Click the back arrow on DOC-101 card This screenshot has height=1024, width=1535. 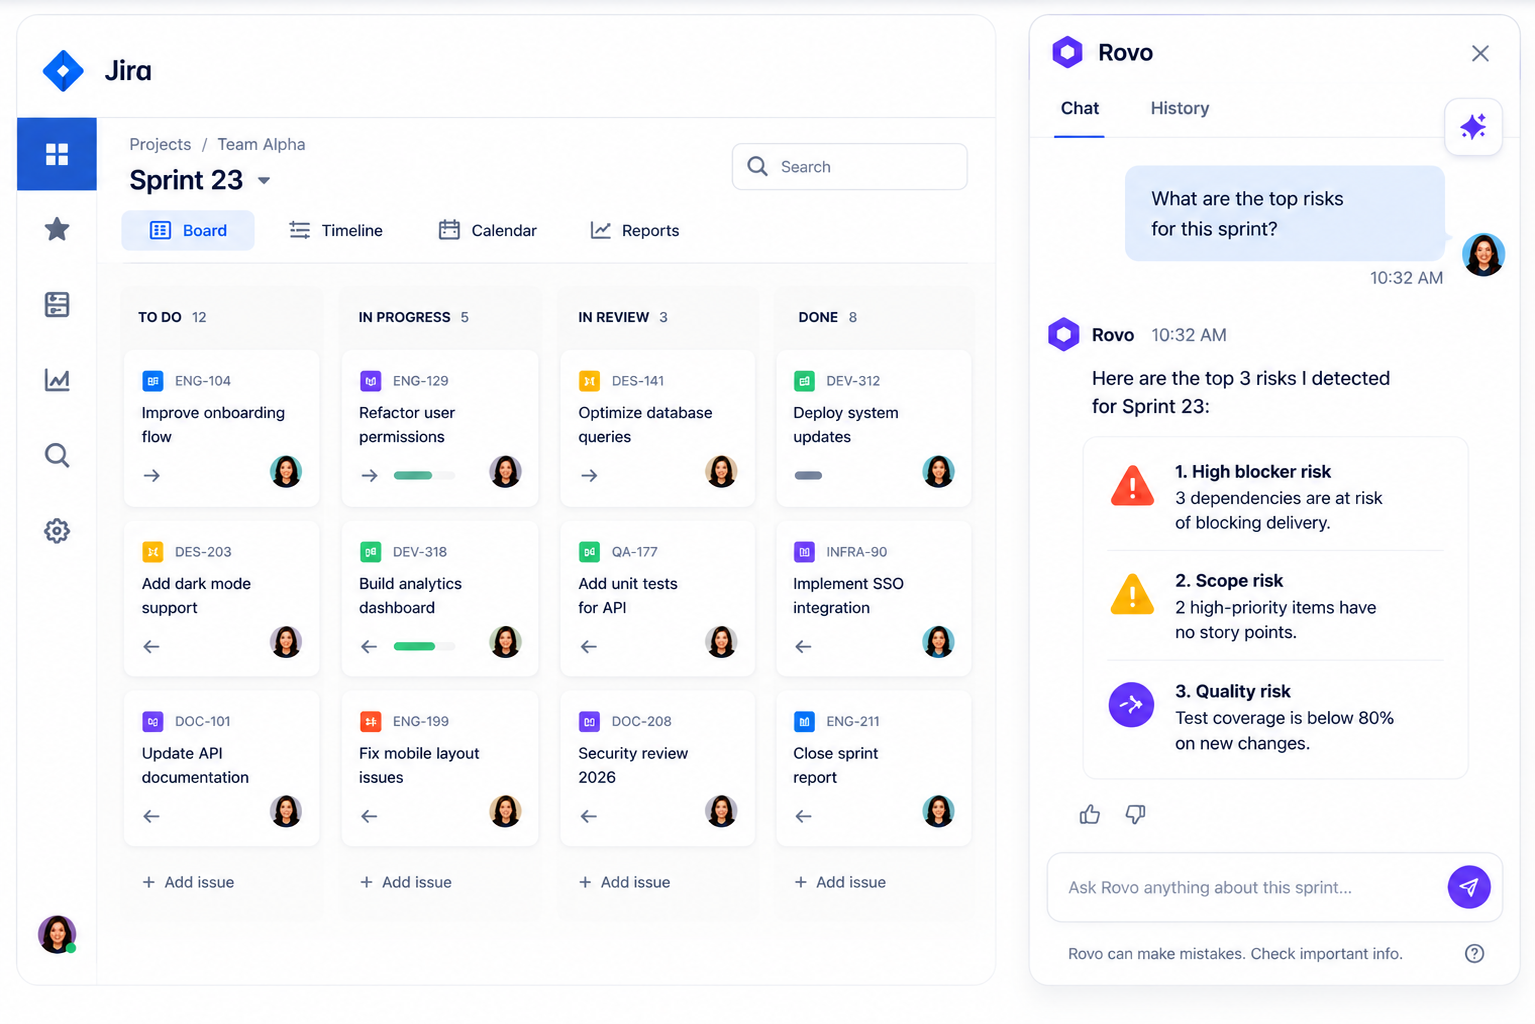click(152, 817)
